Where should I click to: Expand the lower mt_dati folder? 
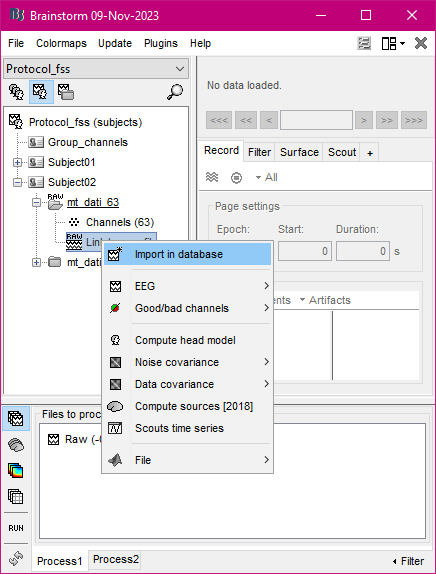(36, 262)
